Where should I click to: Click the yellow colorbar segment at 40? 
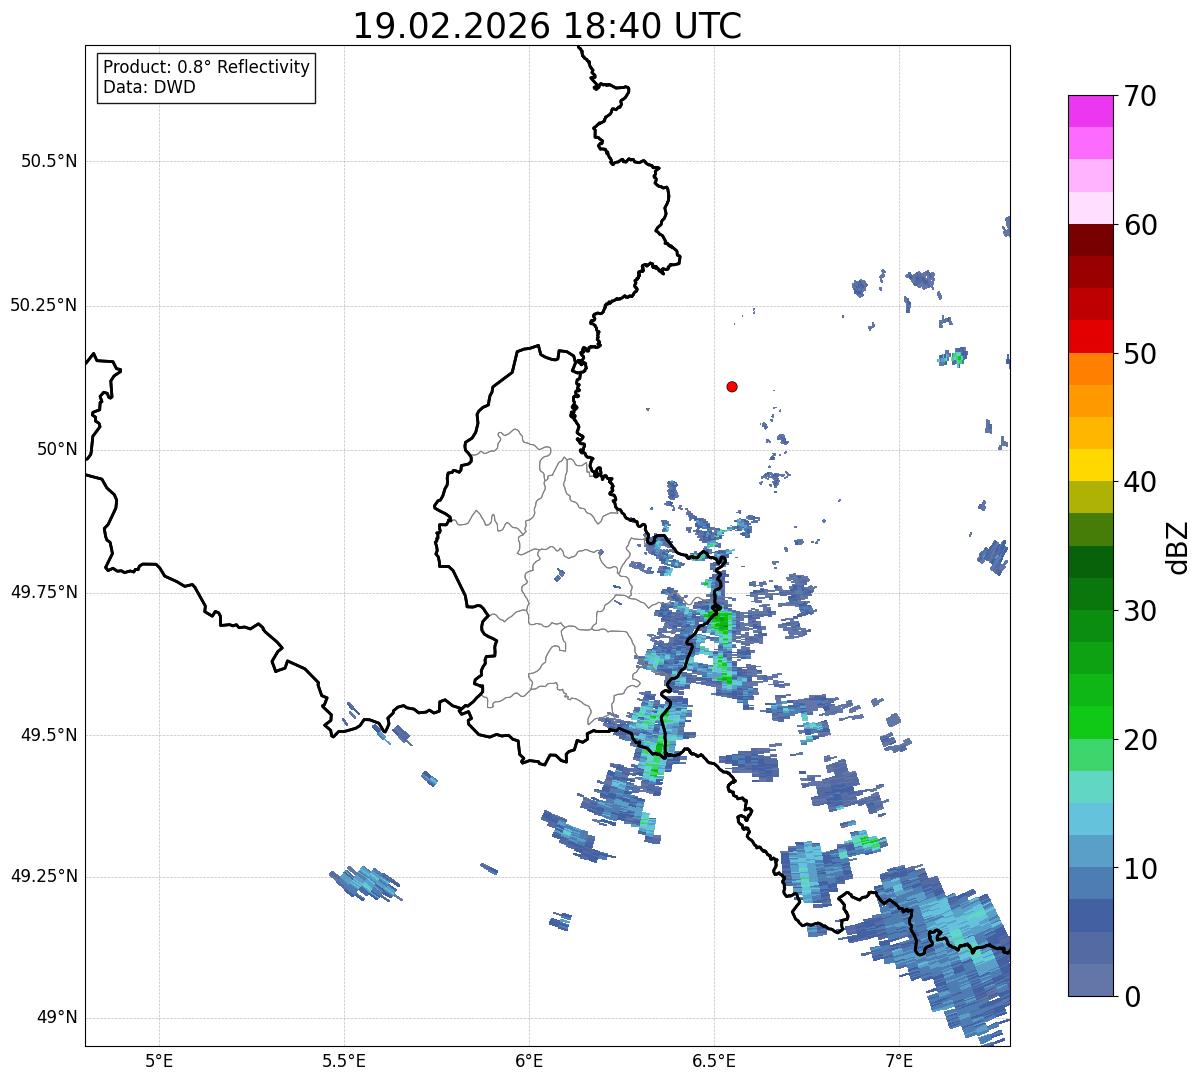[x=1090, y=465]
